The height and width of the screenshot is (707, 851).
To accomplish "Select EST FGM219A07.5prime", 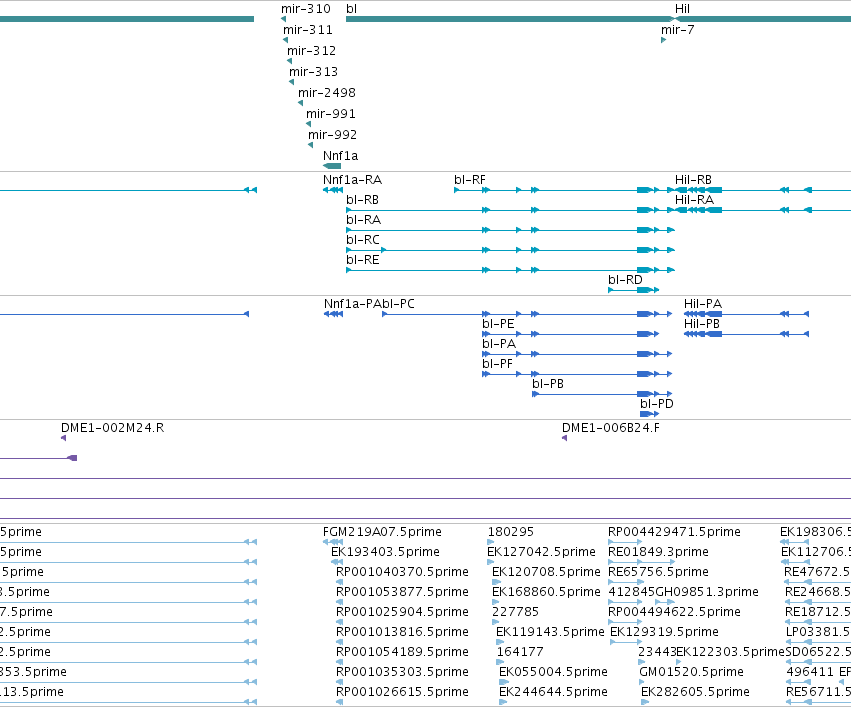I will pos(333,542).
